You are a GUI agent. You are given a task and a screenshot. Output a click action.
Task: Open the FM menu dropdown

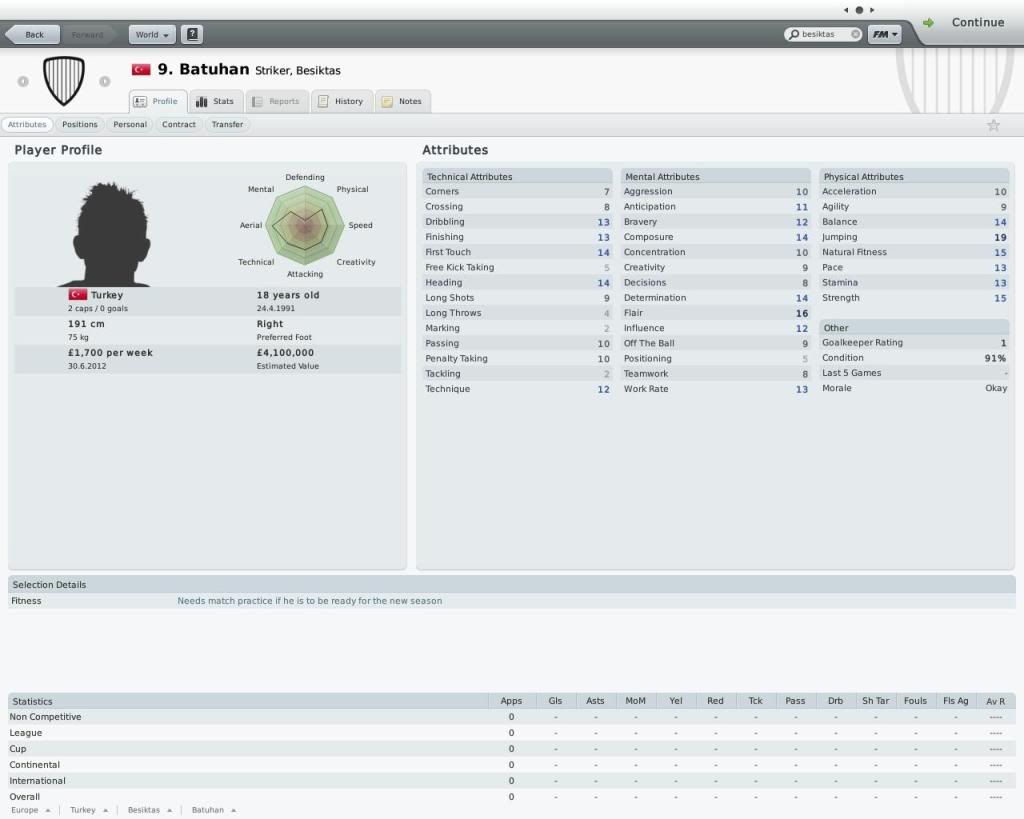pos(884,34)
